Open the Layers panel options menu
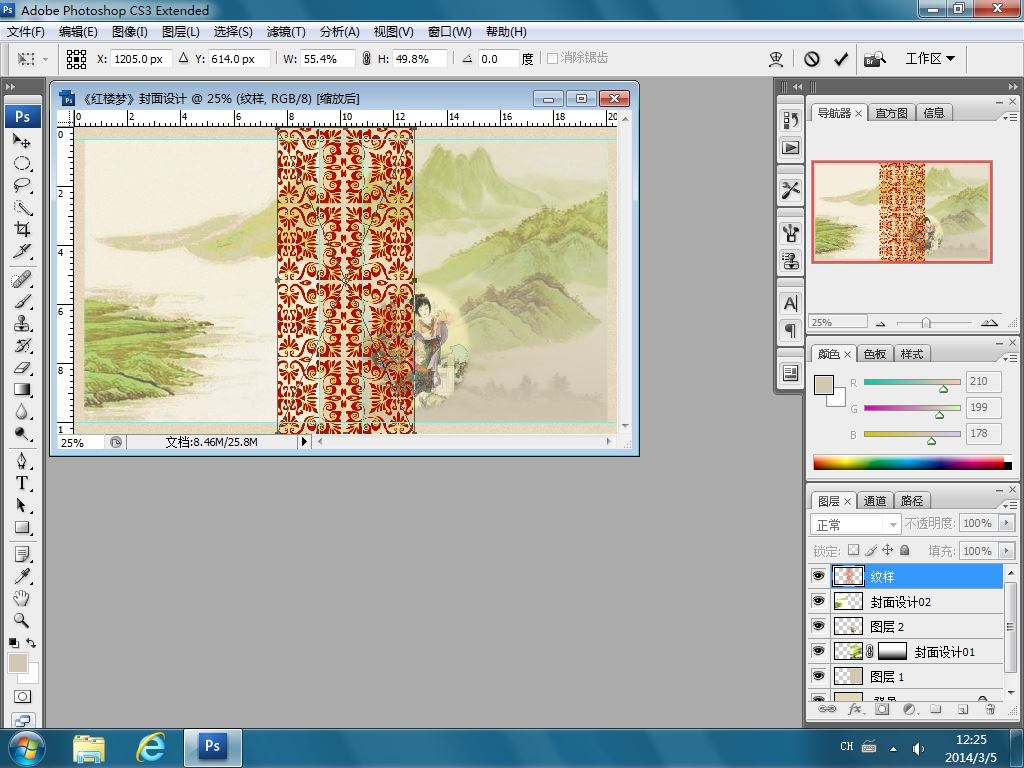 (1009, 504)
